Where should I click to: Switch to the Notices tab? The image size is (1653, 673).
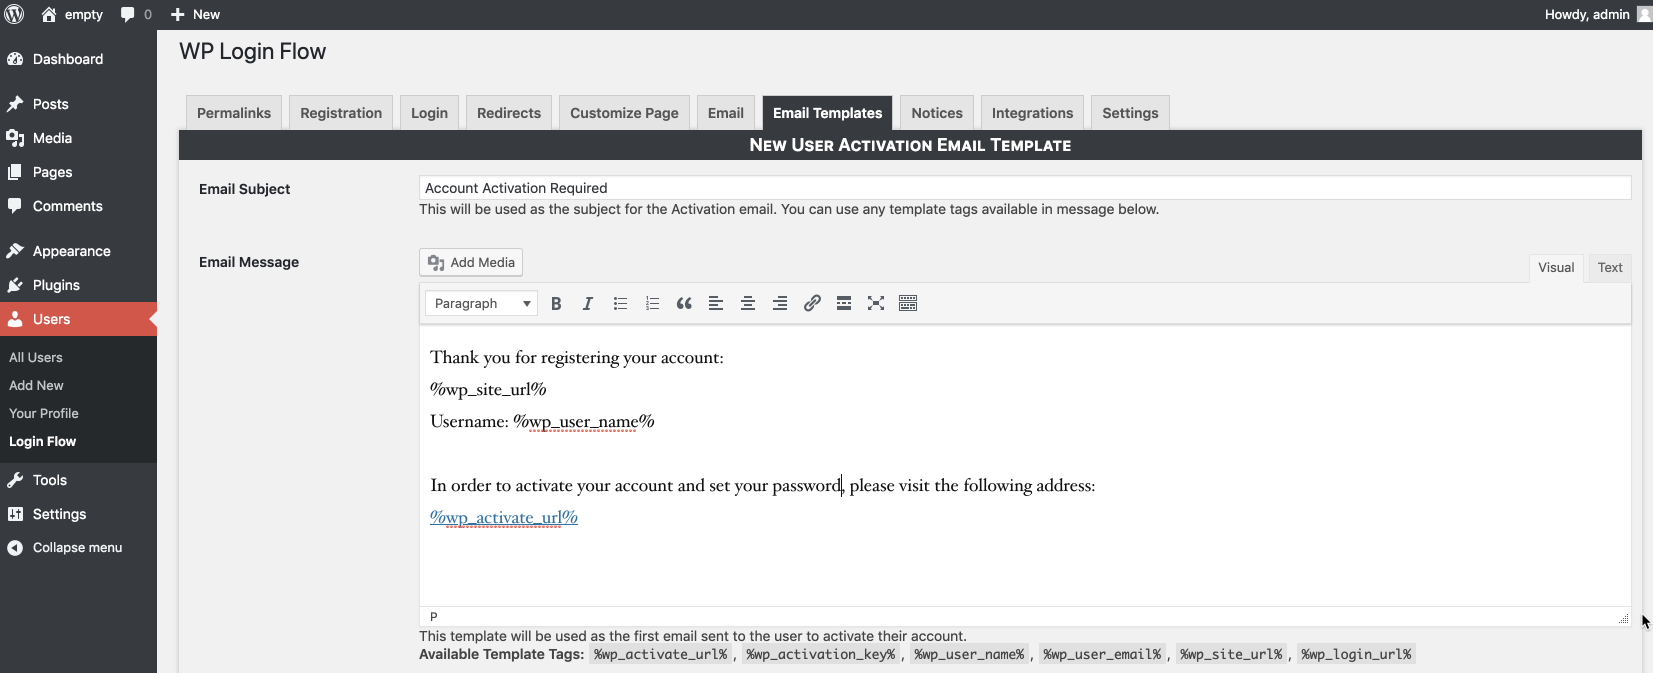click(937, 113)
